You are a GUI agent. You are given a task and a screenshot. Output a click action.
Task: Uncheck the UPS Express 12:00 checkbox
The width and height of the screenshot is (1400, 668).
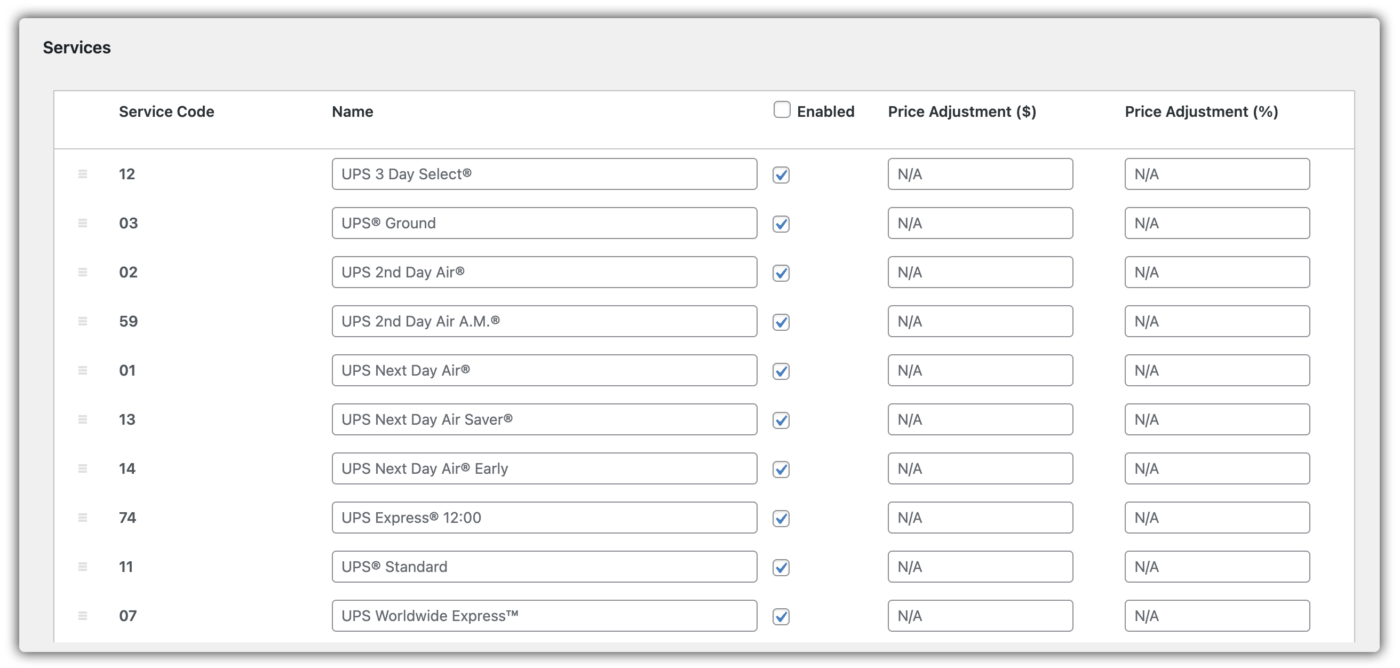pos(782,518)
